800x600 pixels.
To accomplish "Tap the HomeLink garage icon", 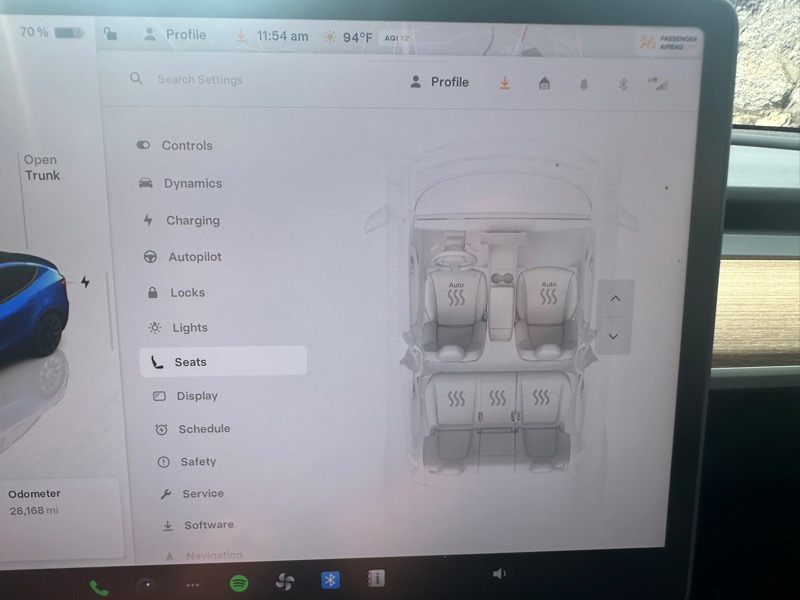I will tap(544, 84).
